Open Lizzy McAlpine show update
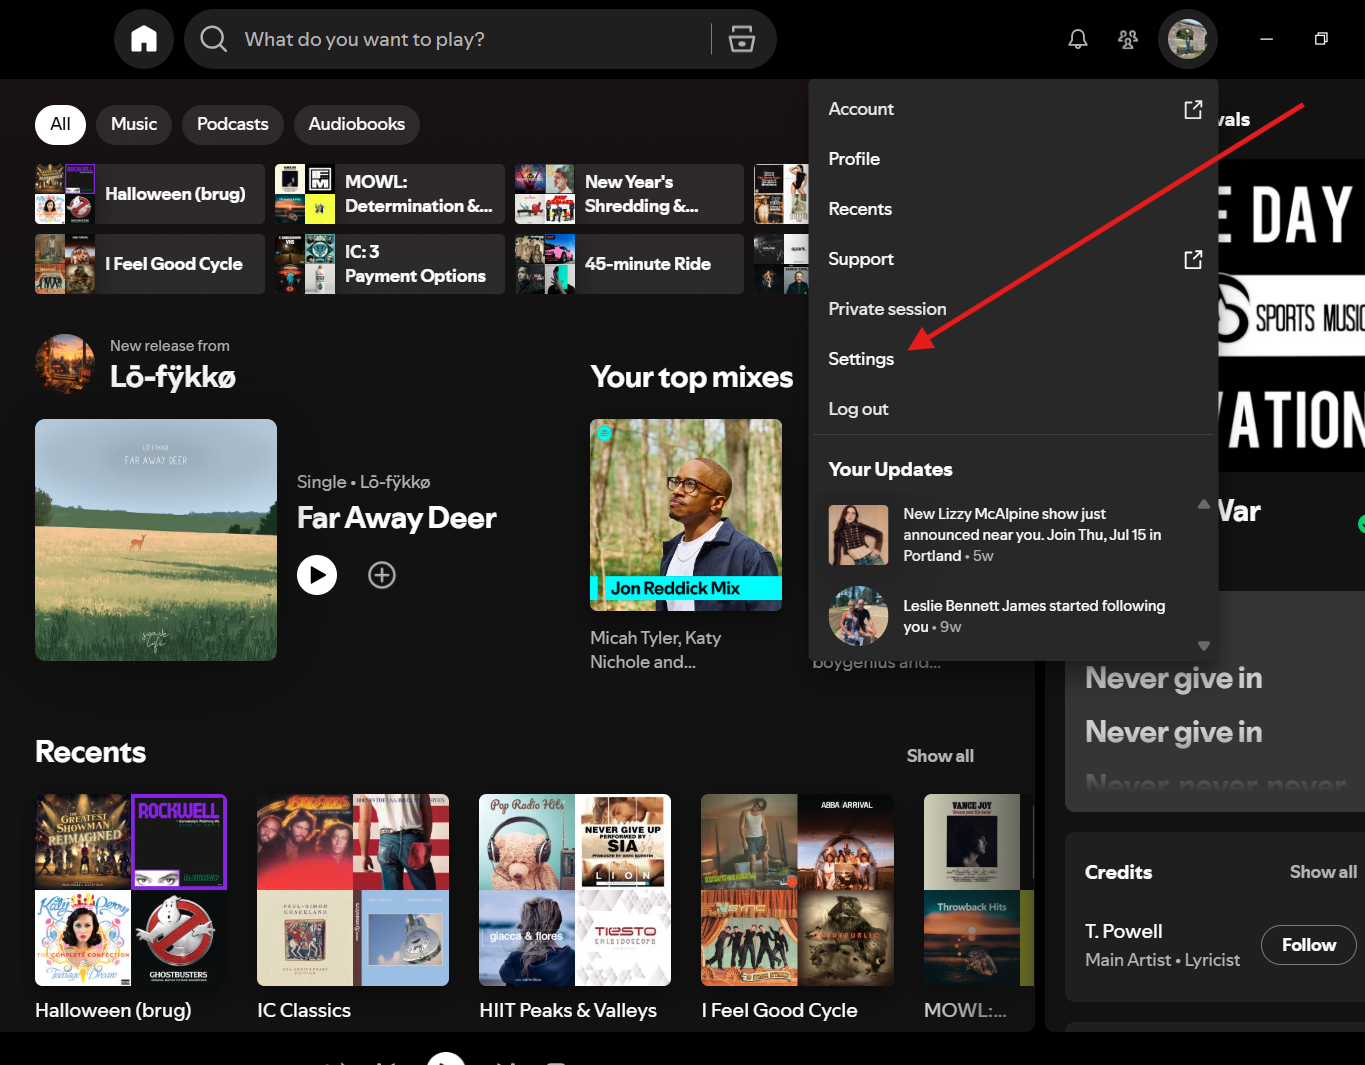Screen dimensions: 1365x1065 coord(1005,535)
